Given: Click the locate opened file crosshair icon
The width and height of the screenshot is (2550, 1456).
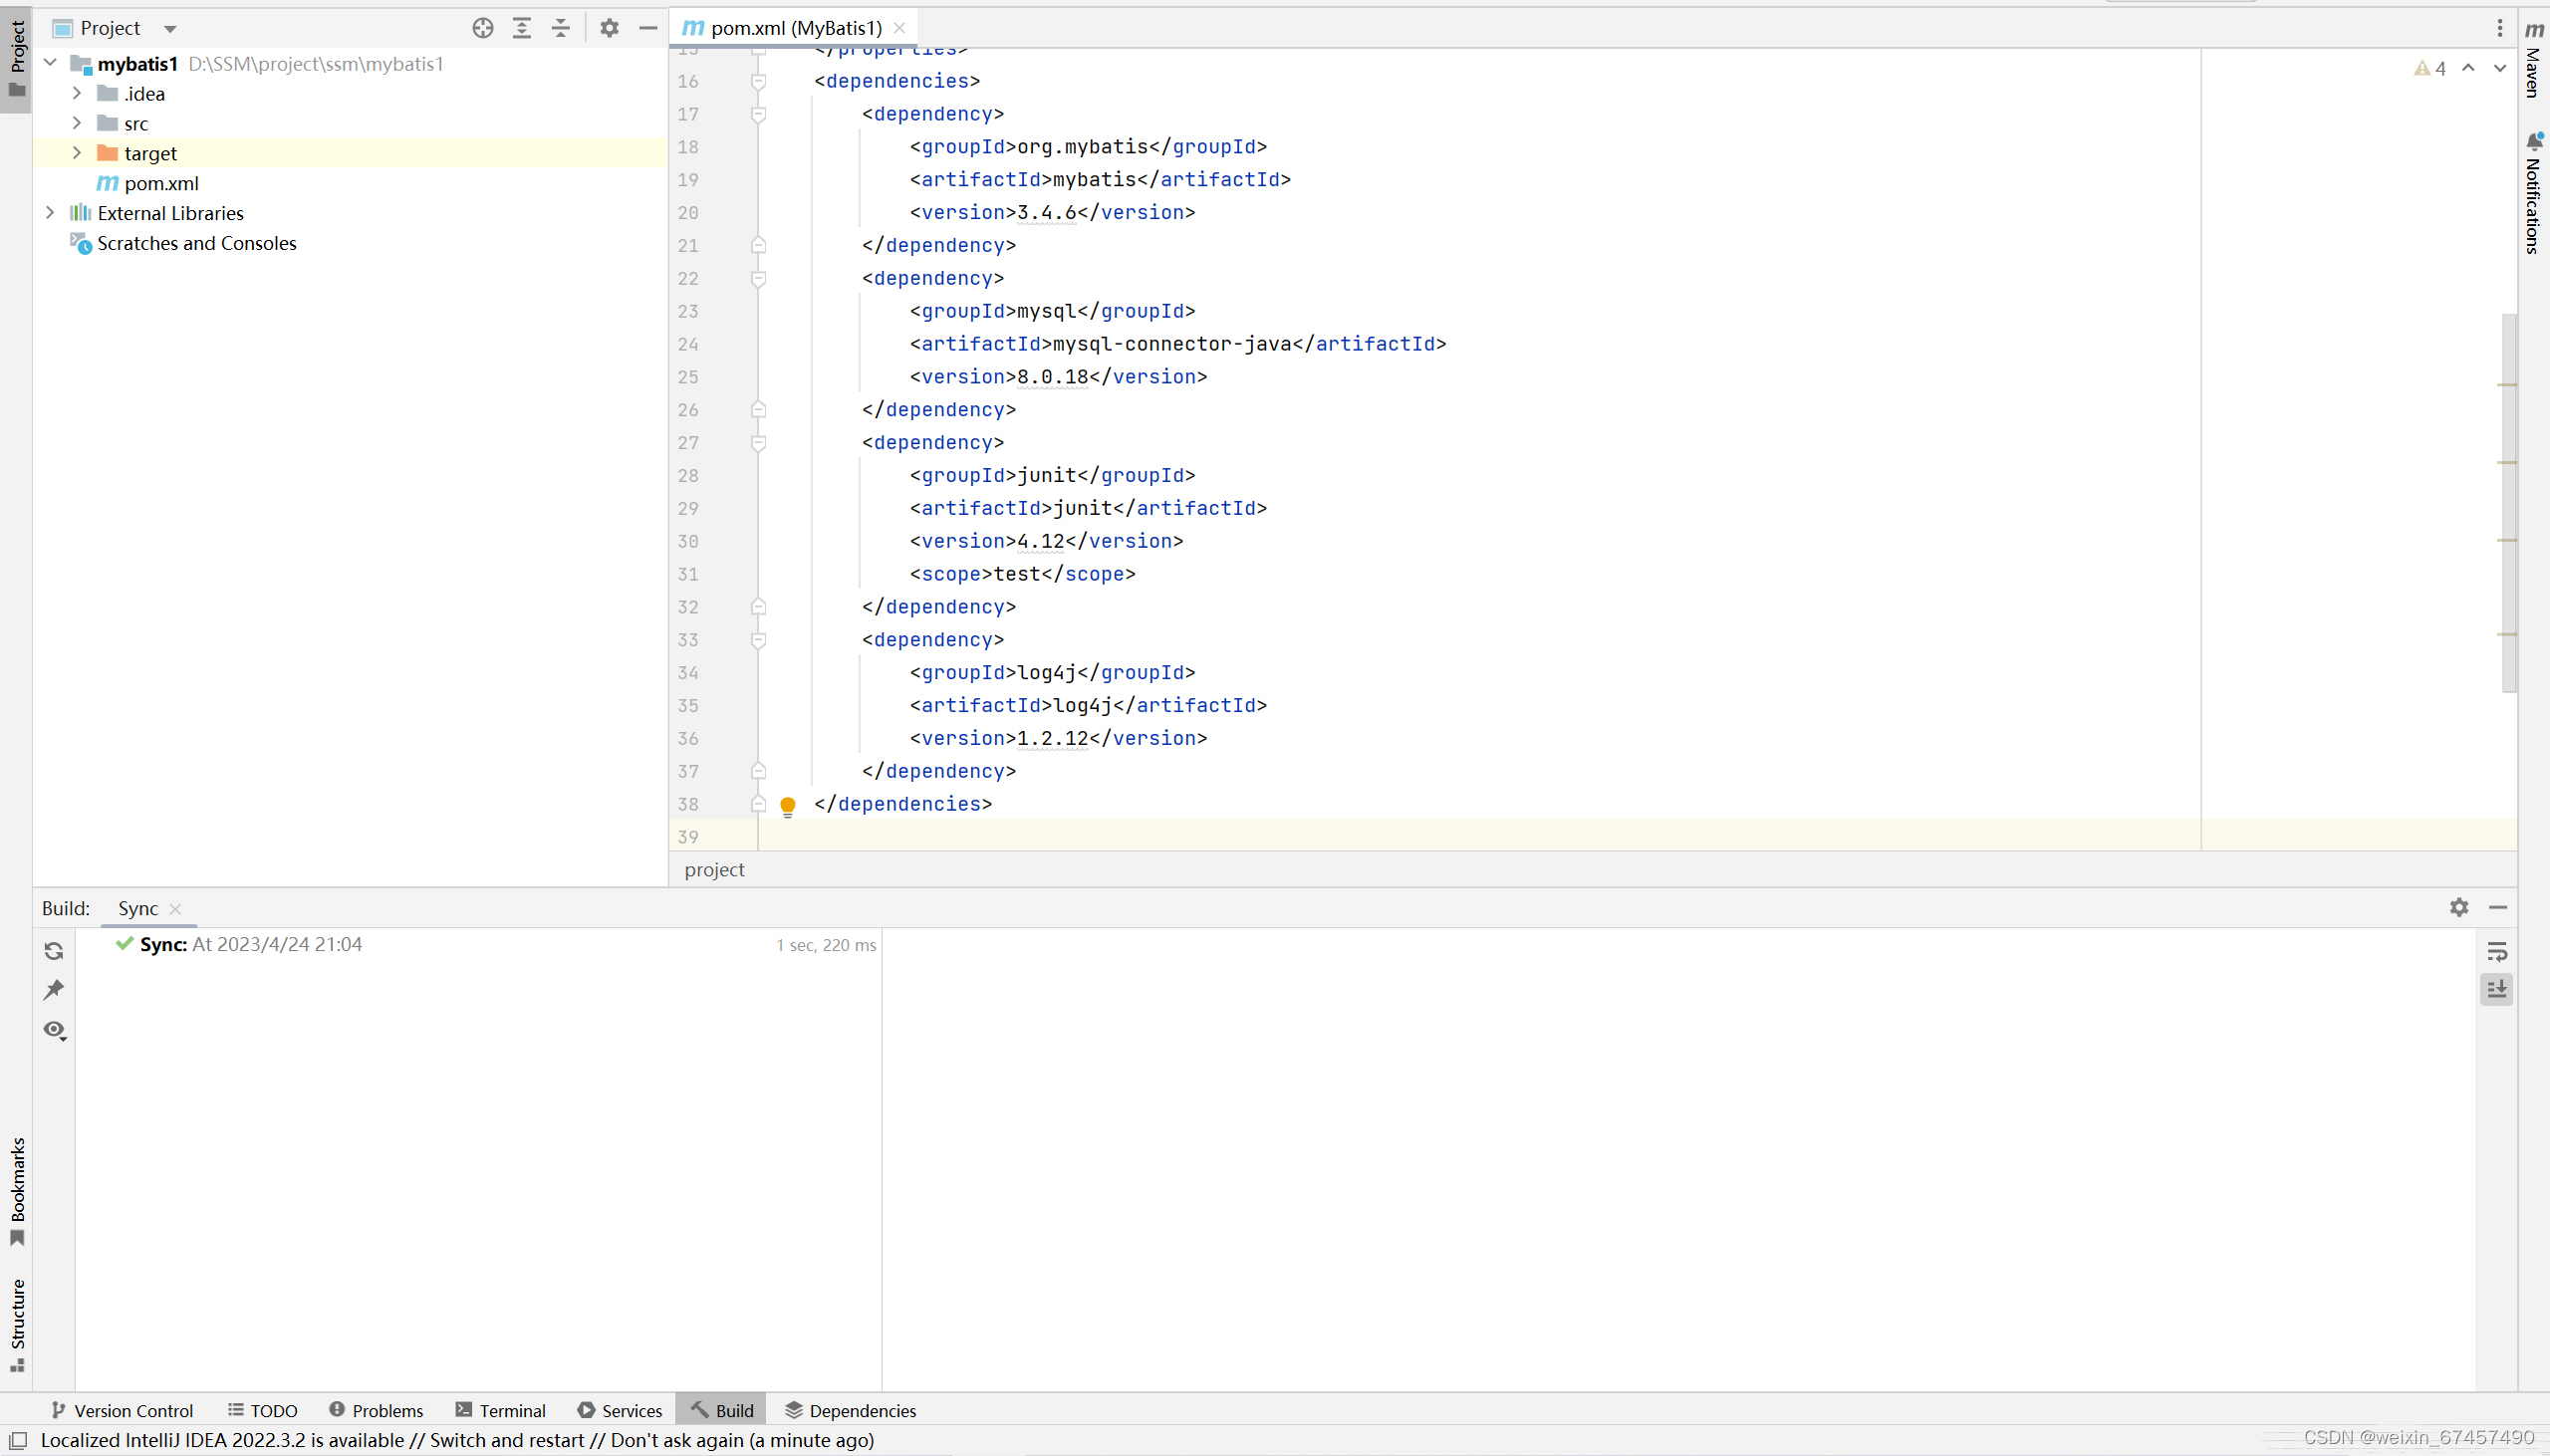Looking at the screenshot, I should [483, 28].
